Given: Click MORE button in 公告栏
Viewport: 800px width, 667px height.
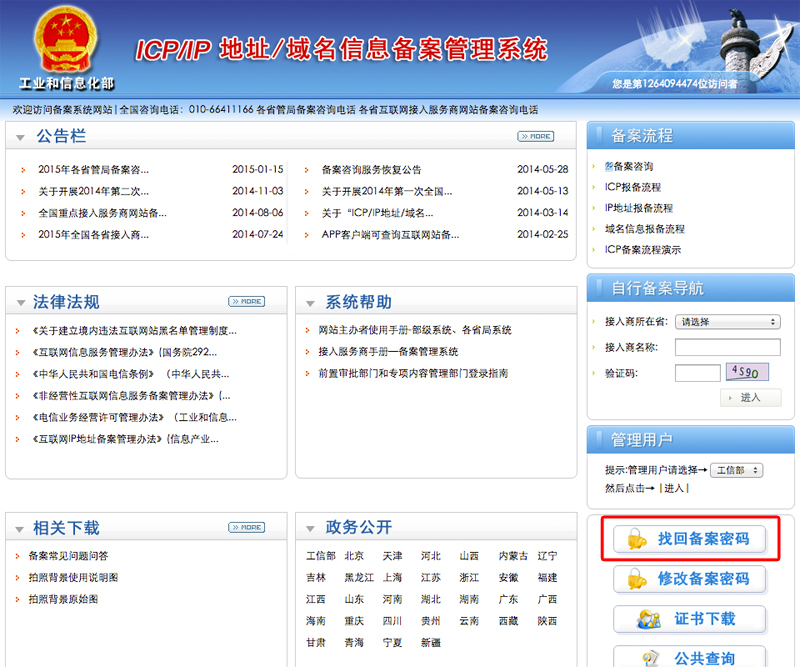Looking at the screenshot, I should point(536,136).
